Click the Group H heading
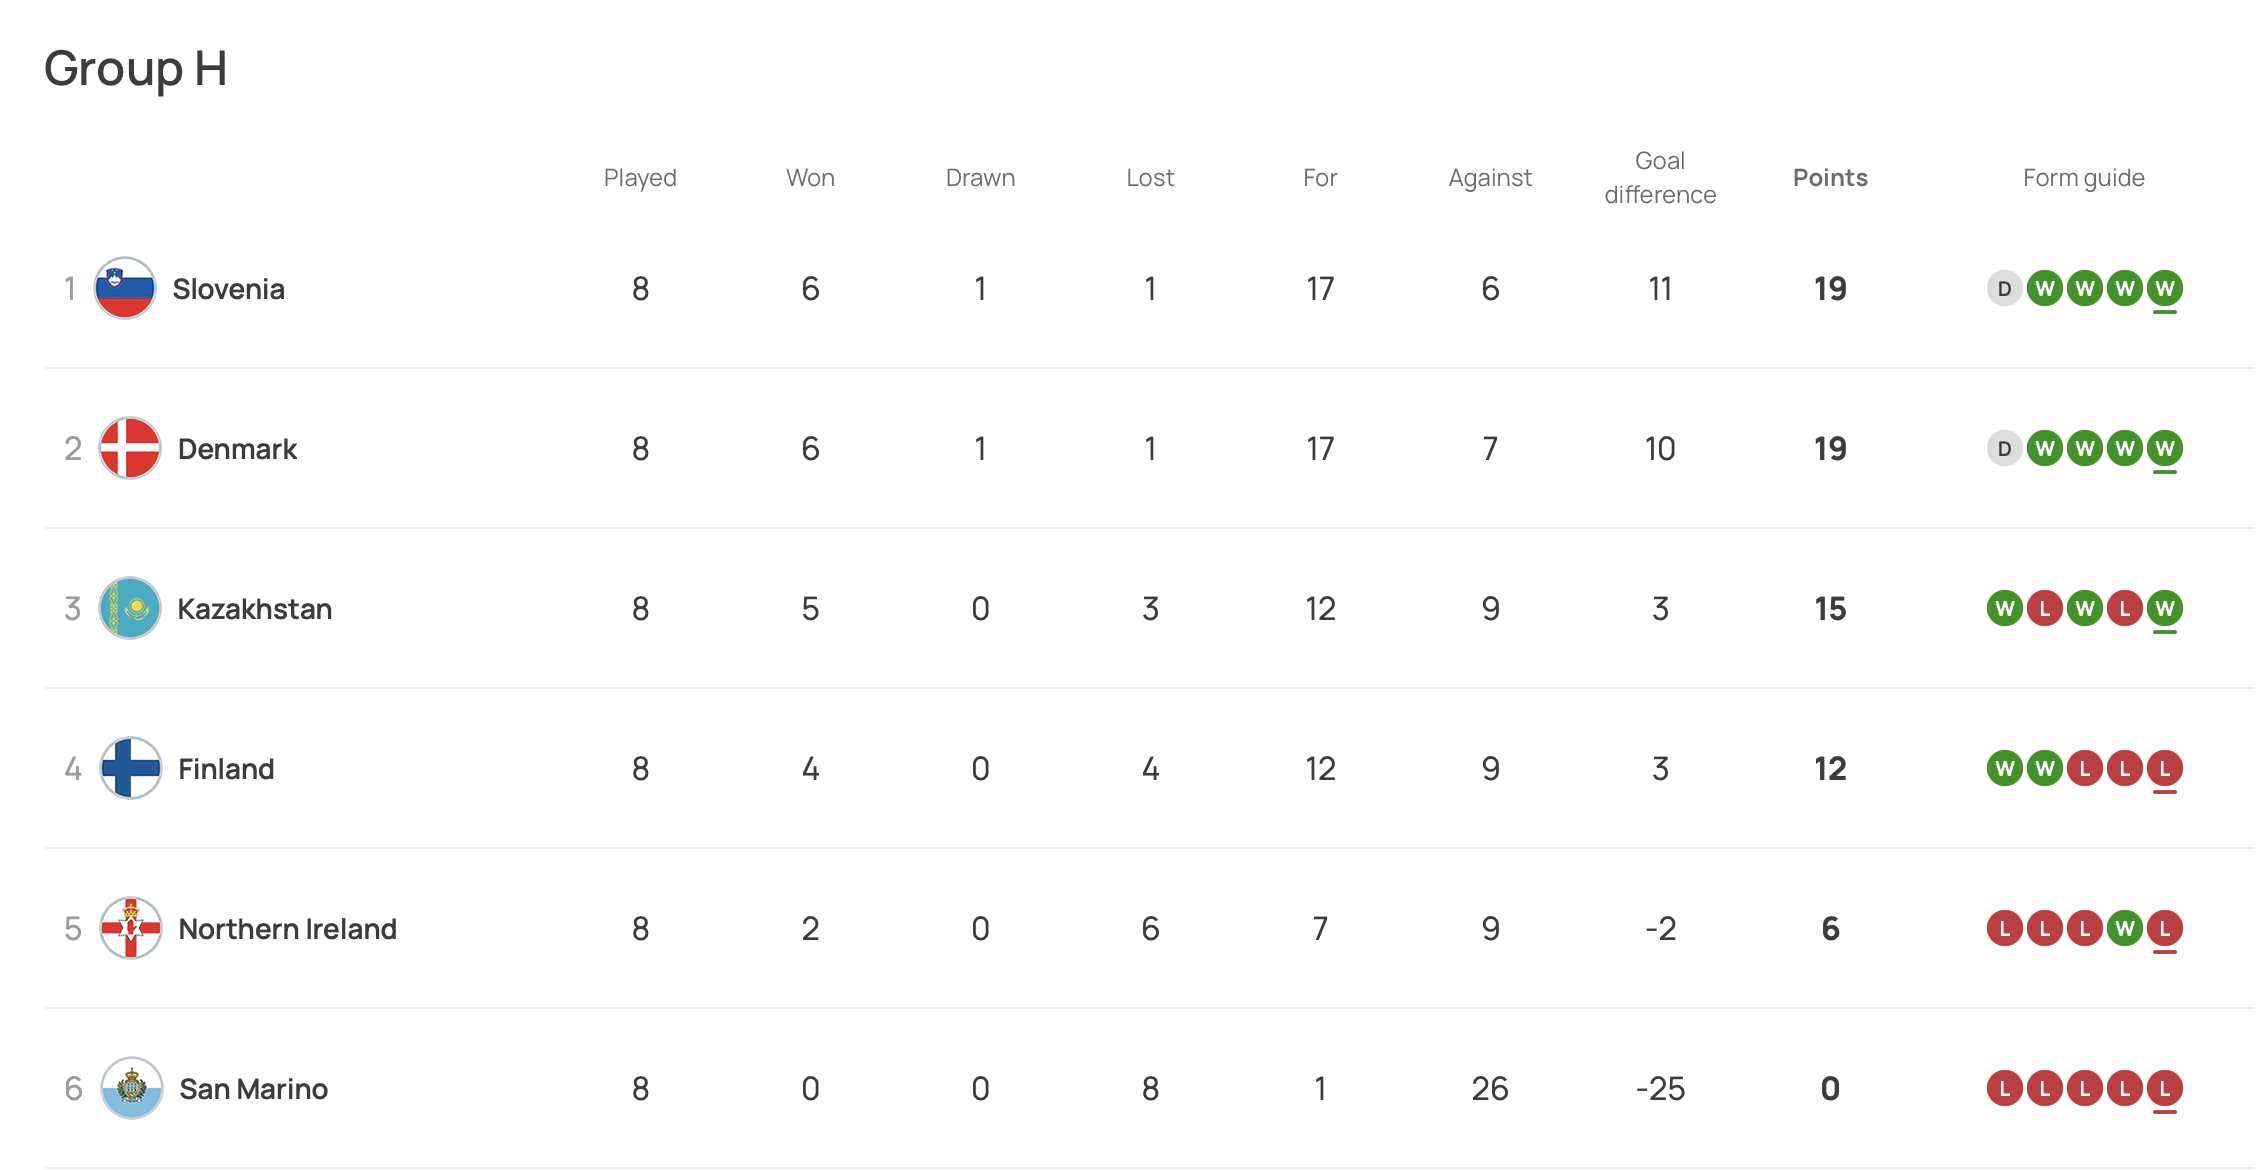 [x=136, y=69]
